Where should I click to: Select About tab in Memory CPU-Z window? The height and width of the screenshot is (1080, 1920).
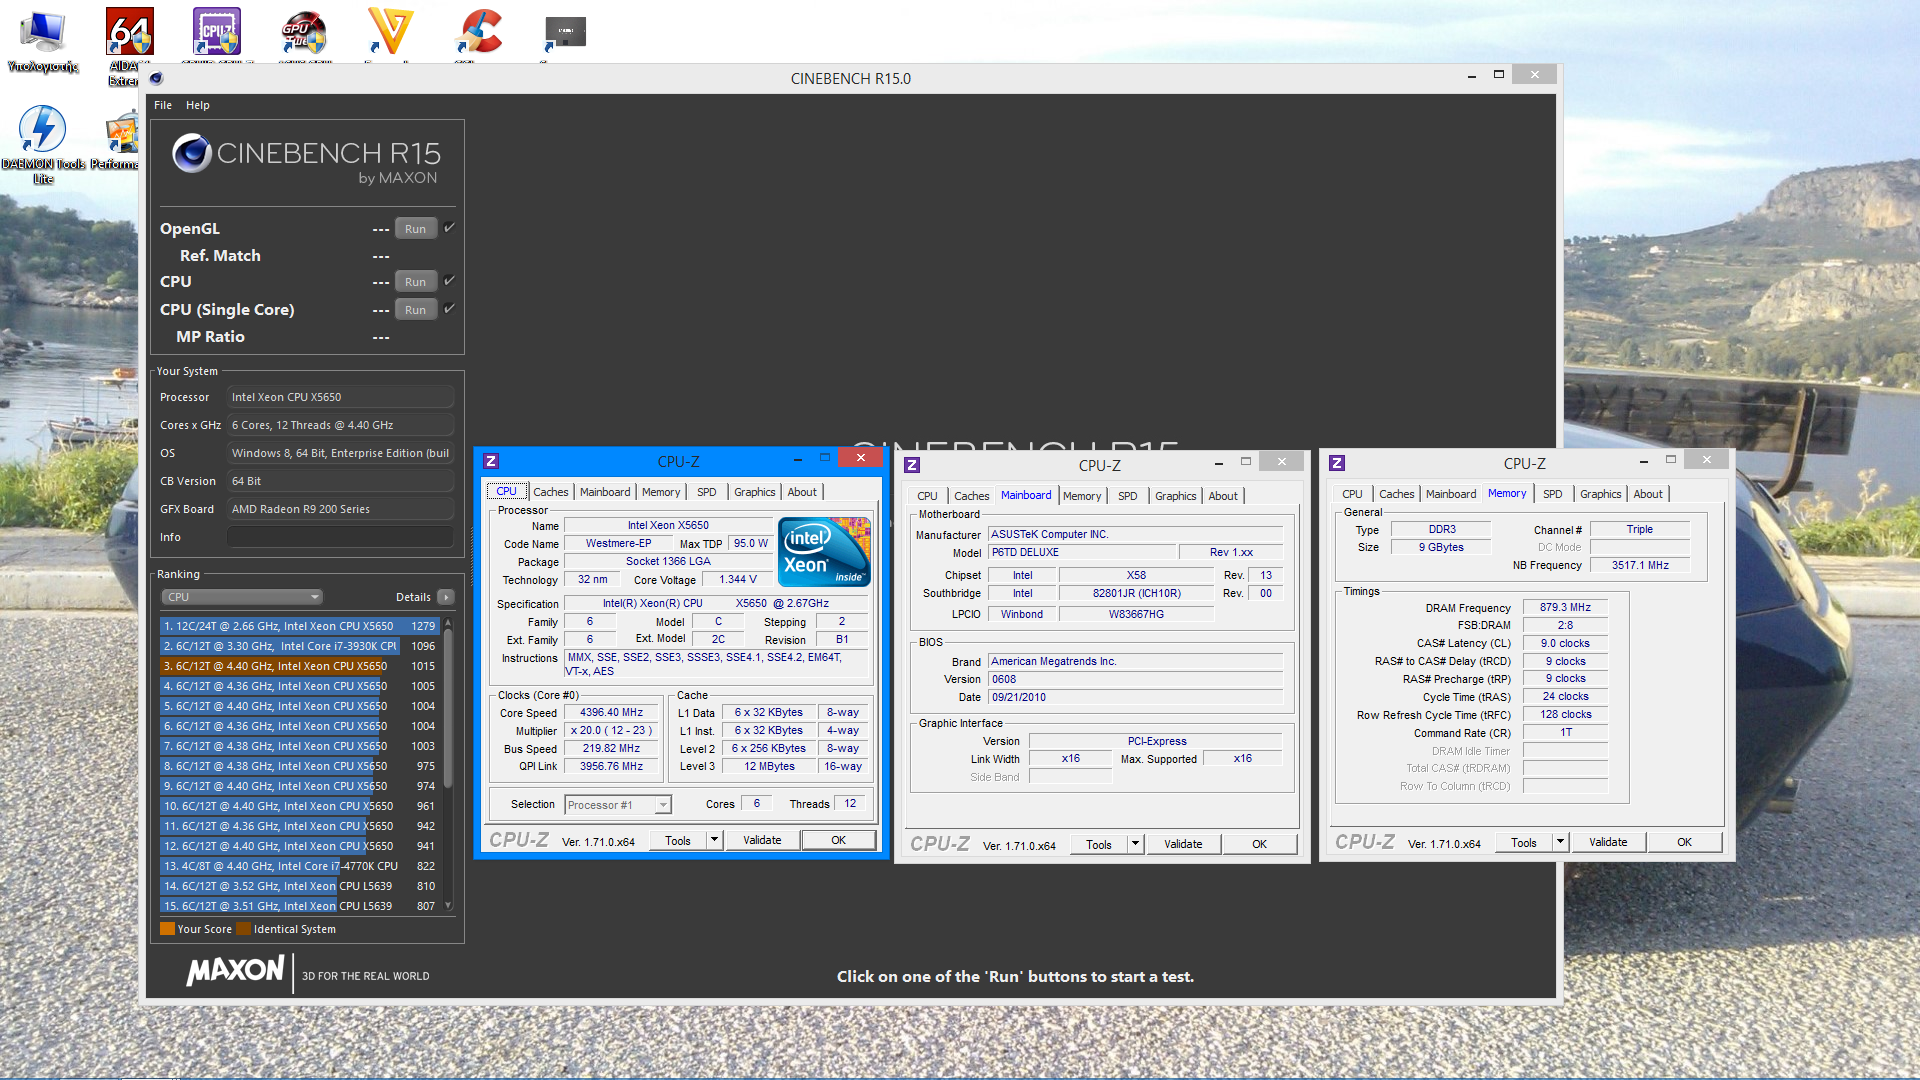(1648, 494)
